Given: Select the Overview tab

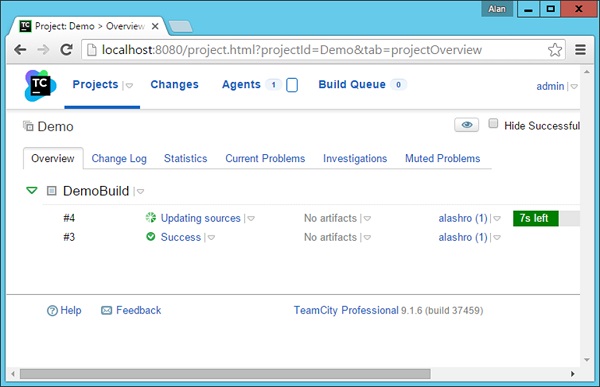Looking at the screenshot, I should (x=53, y=158).
